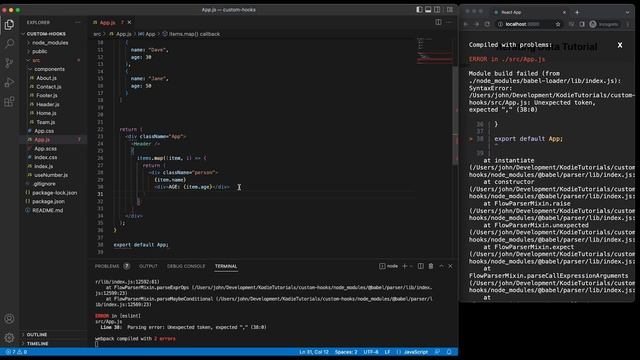The image size is (640, 360).
Task: Click 'src' in the editor breadcrumb
Action: coord(97,34)
